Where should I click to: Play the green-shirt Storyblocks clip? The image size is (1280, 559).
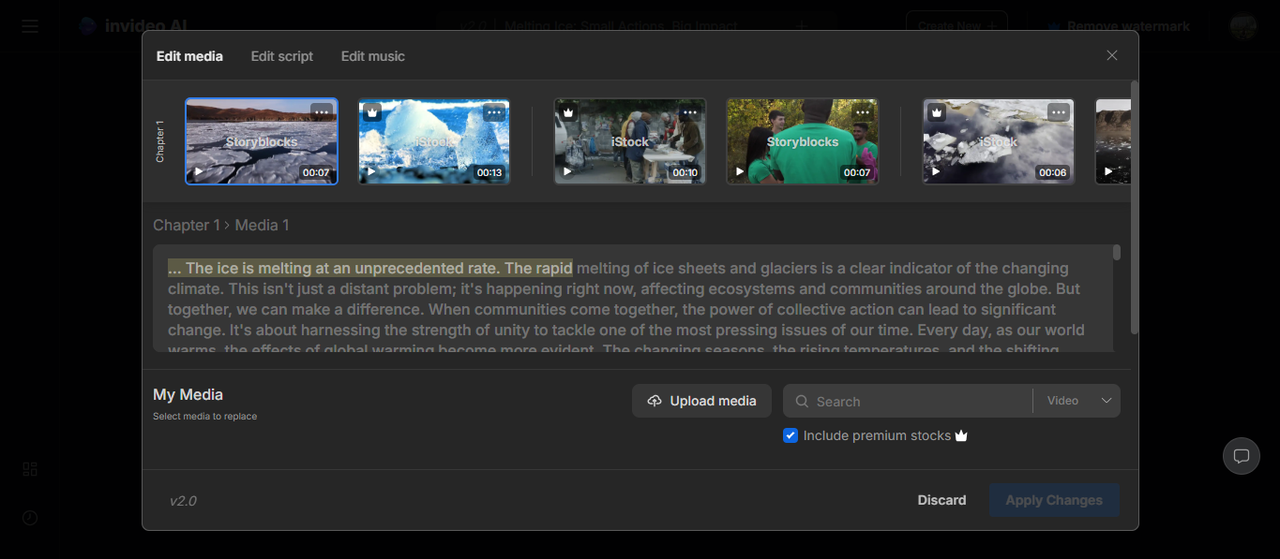coord(740,172)
